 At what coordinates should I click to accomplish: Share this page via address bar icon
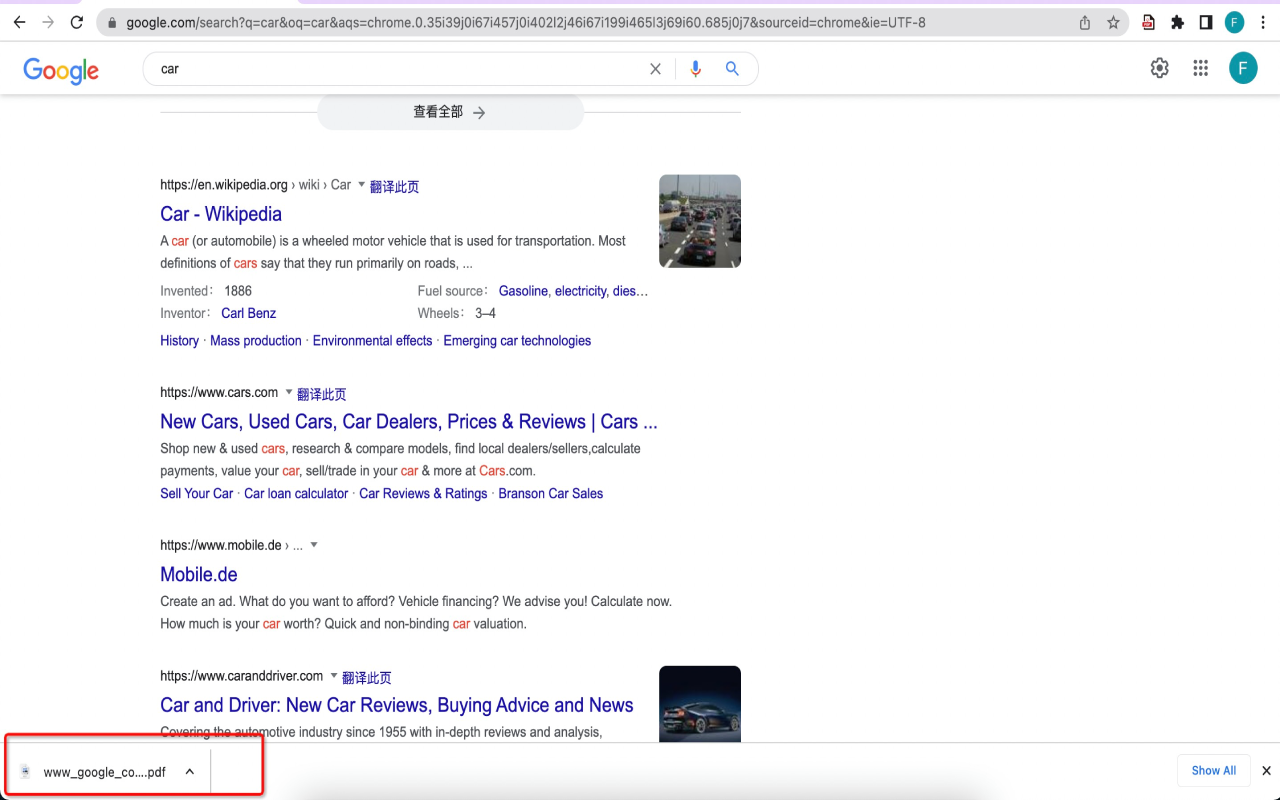pyautogui.click(x=1085, y=22)
